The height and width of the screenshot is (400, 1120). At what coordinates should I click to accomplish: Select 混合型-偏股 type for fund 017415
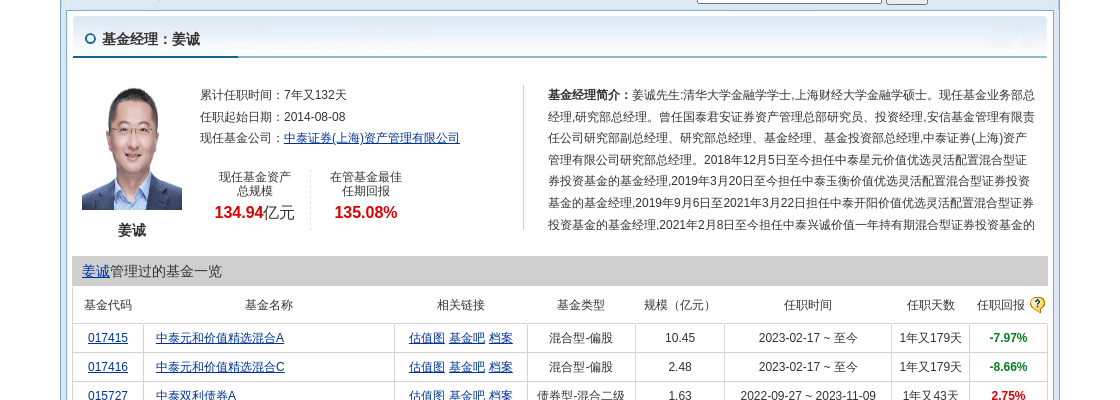pos(581,338)
